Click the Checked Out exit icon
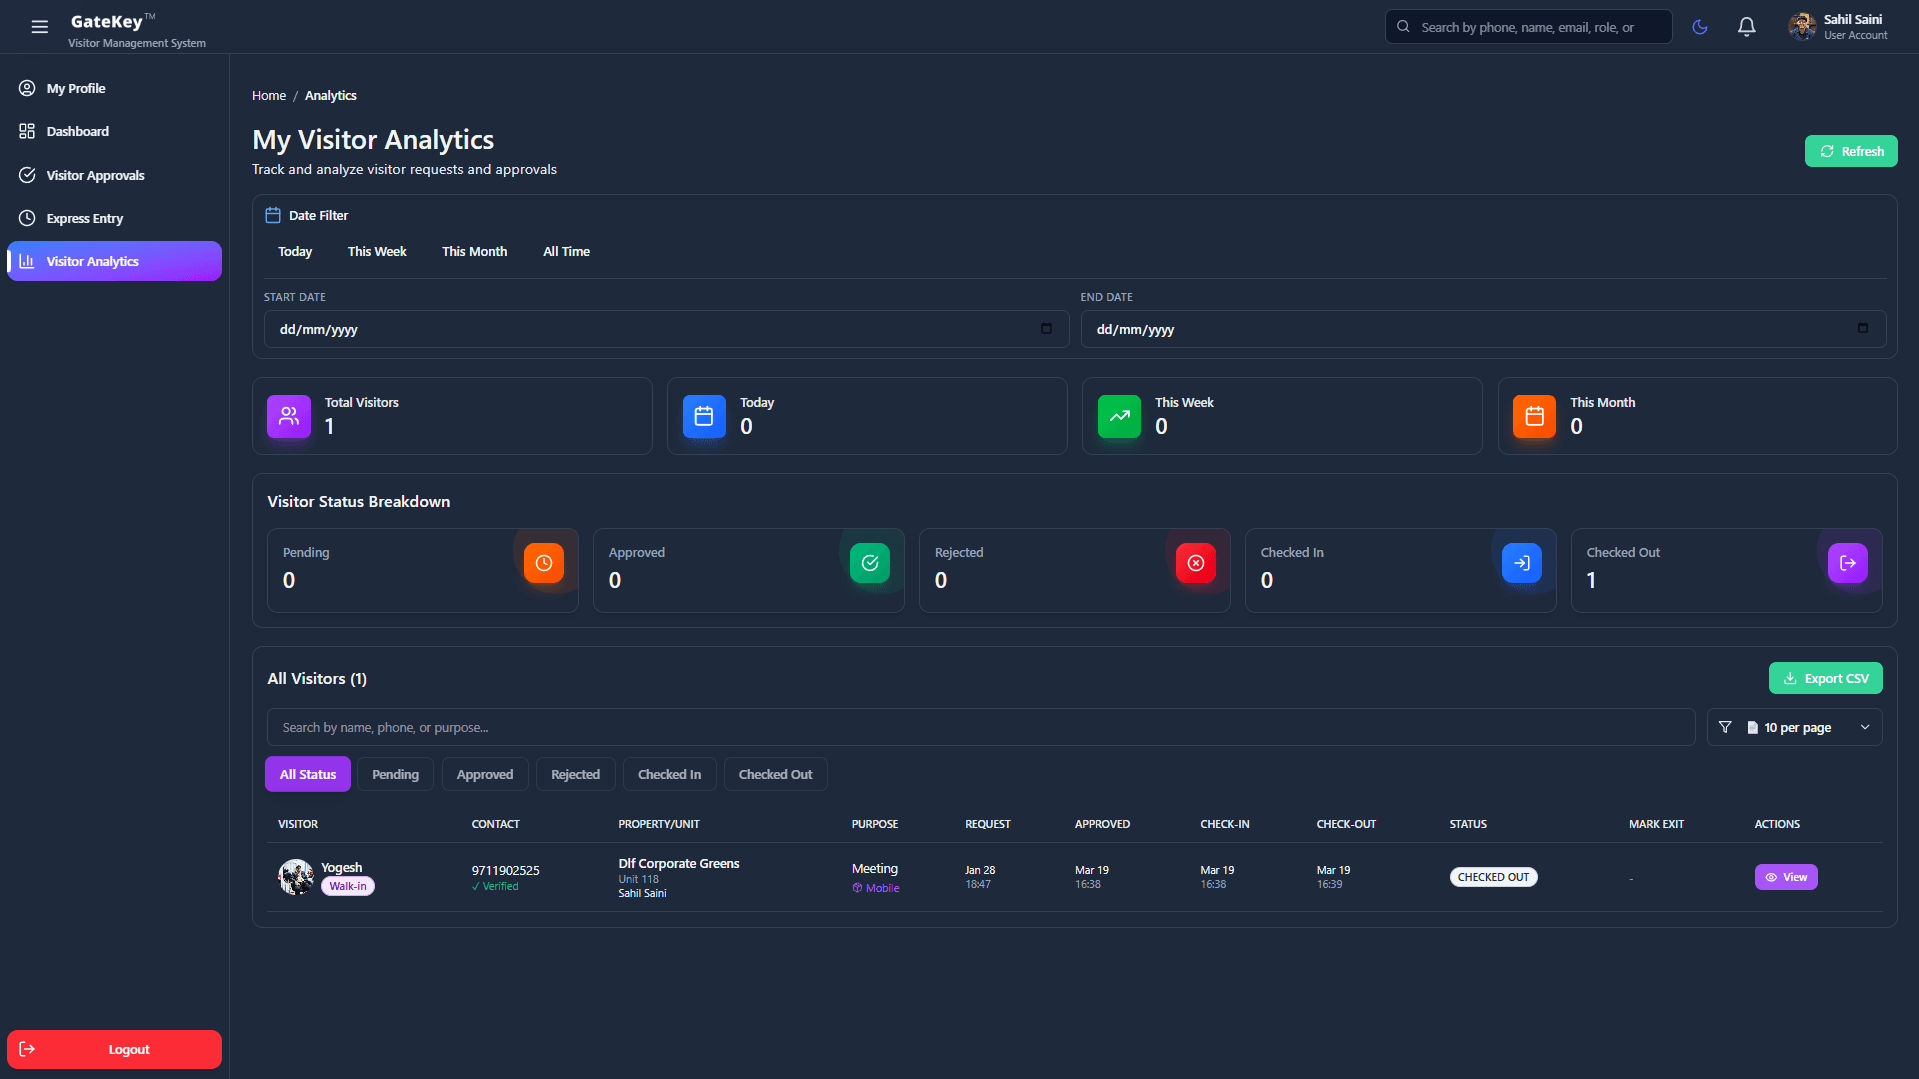Image resolution: width=1919 pixels, height=1079 pixels. (1847, 562)
